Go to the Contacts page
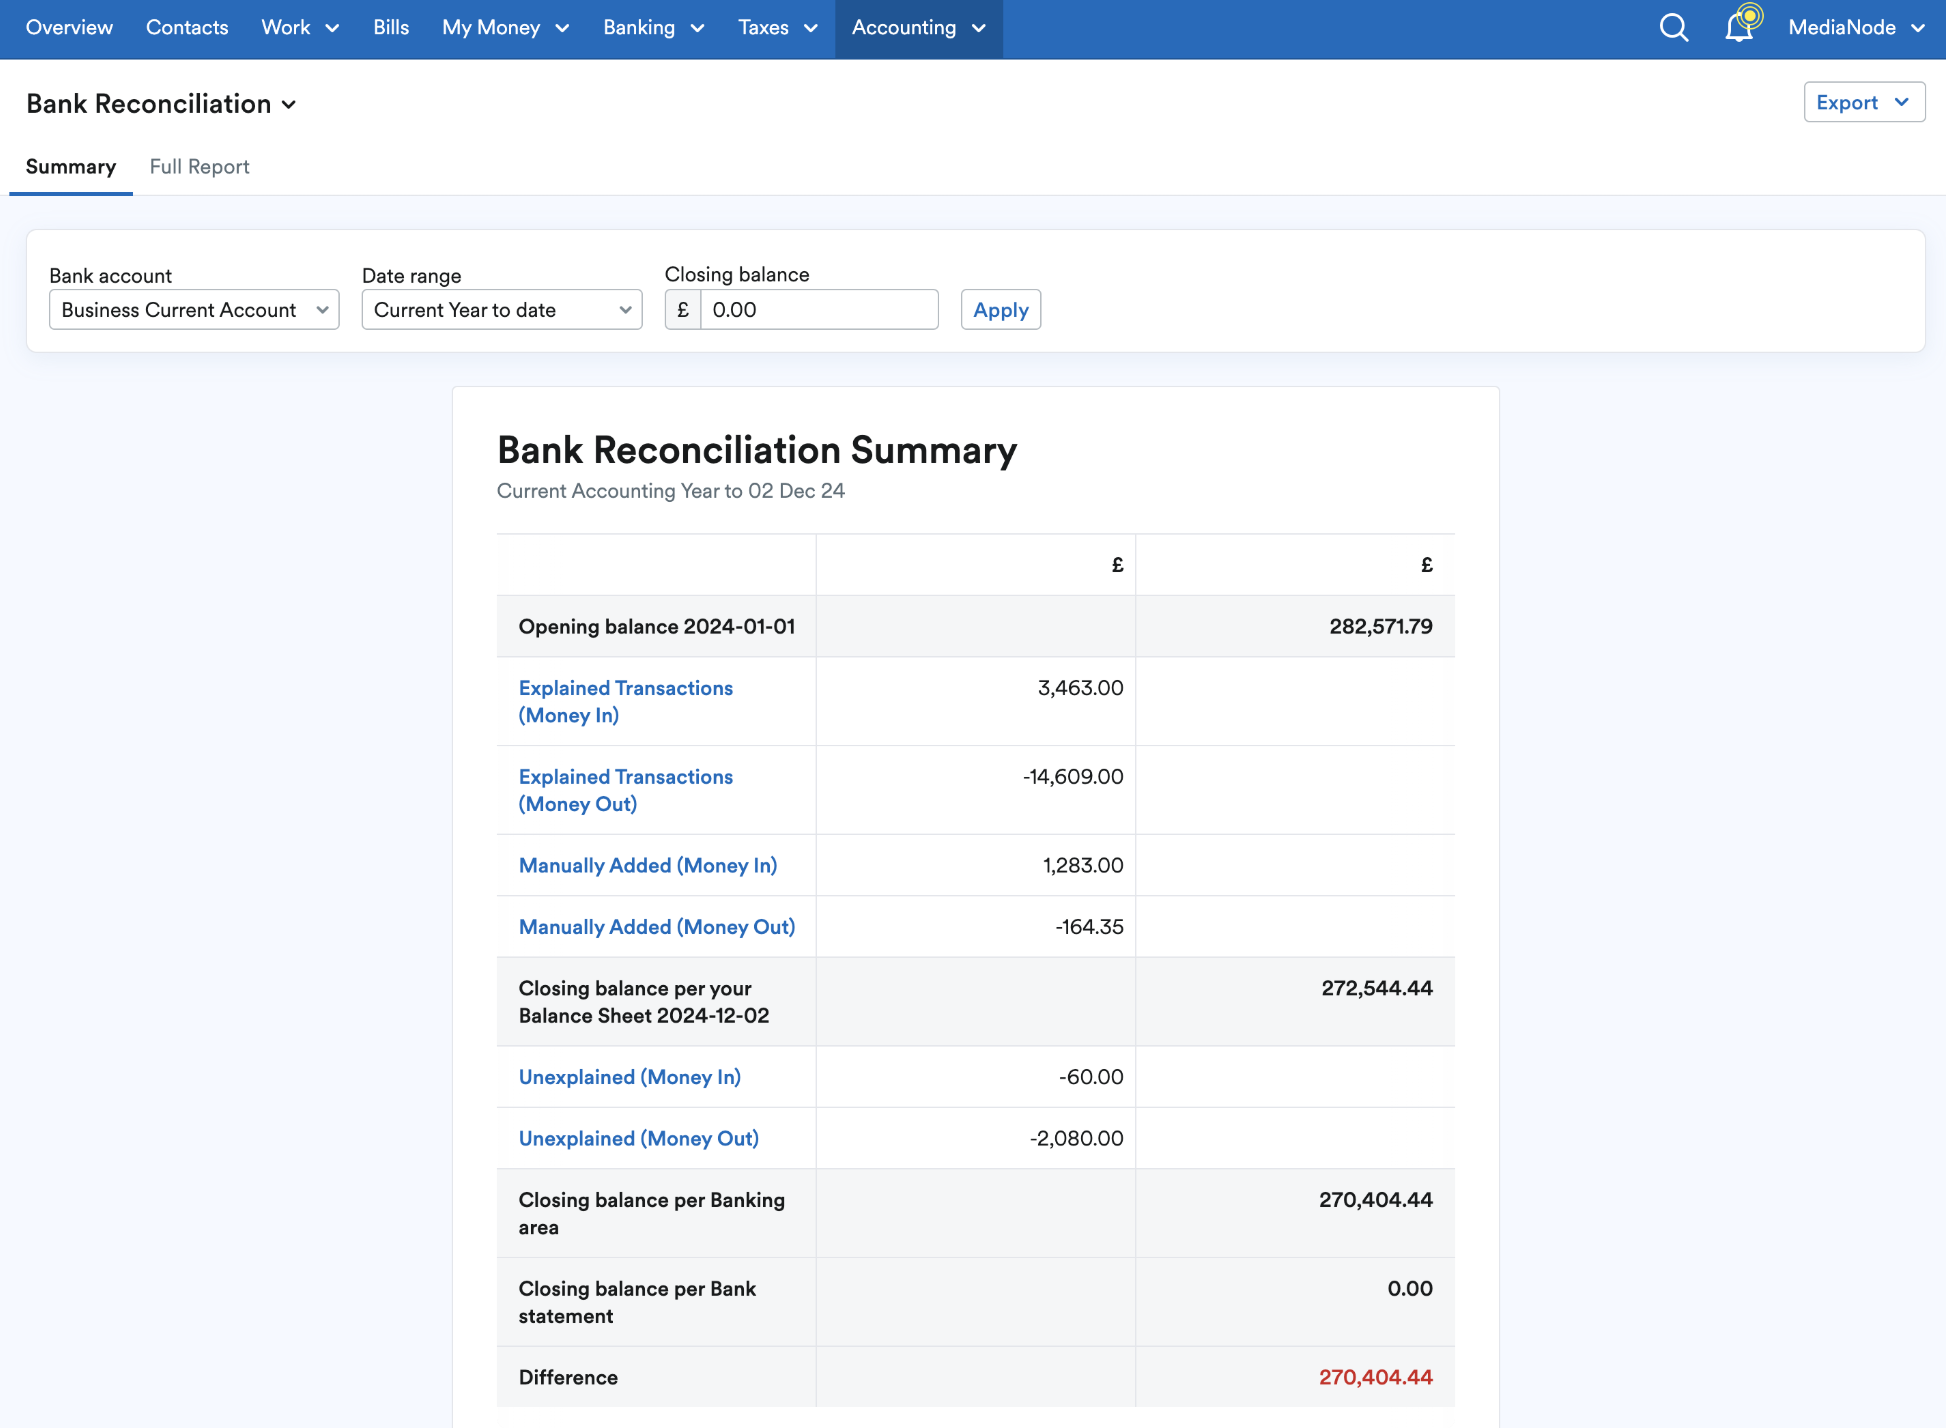Screen dimensions: 1946x1428 [x=187, y=28]
